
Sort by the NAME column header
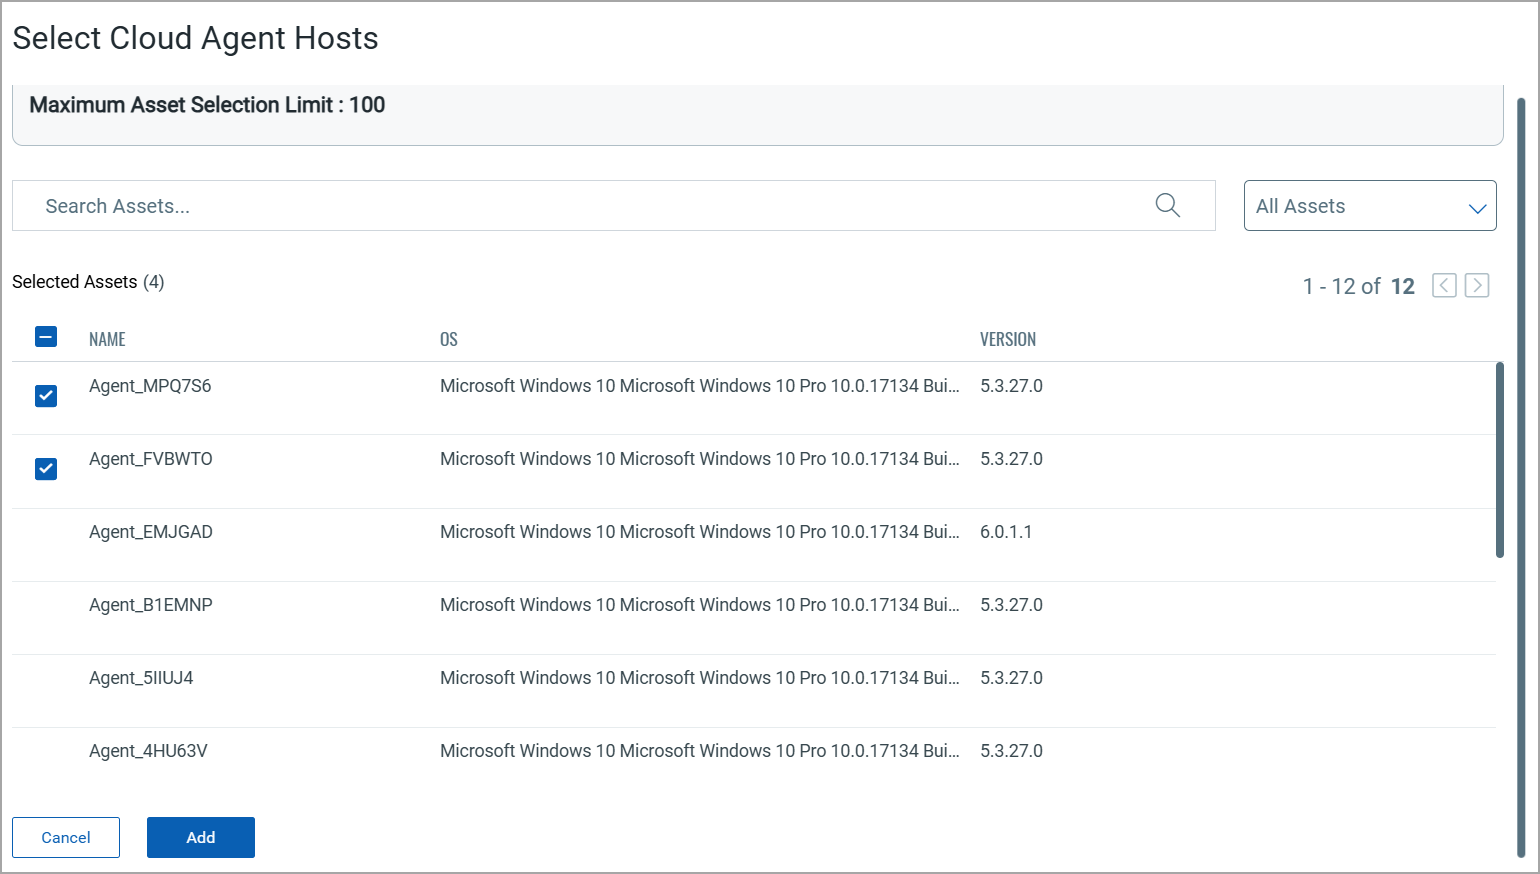tap(107, 340)
